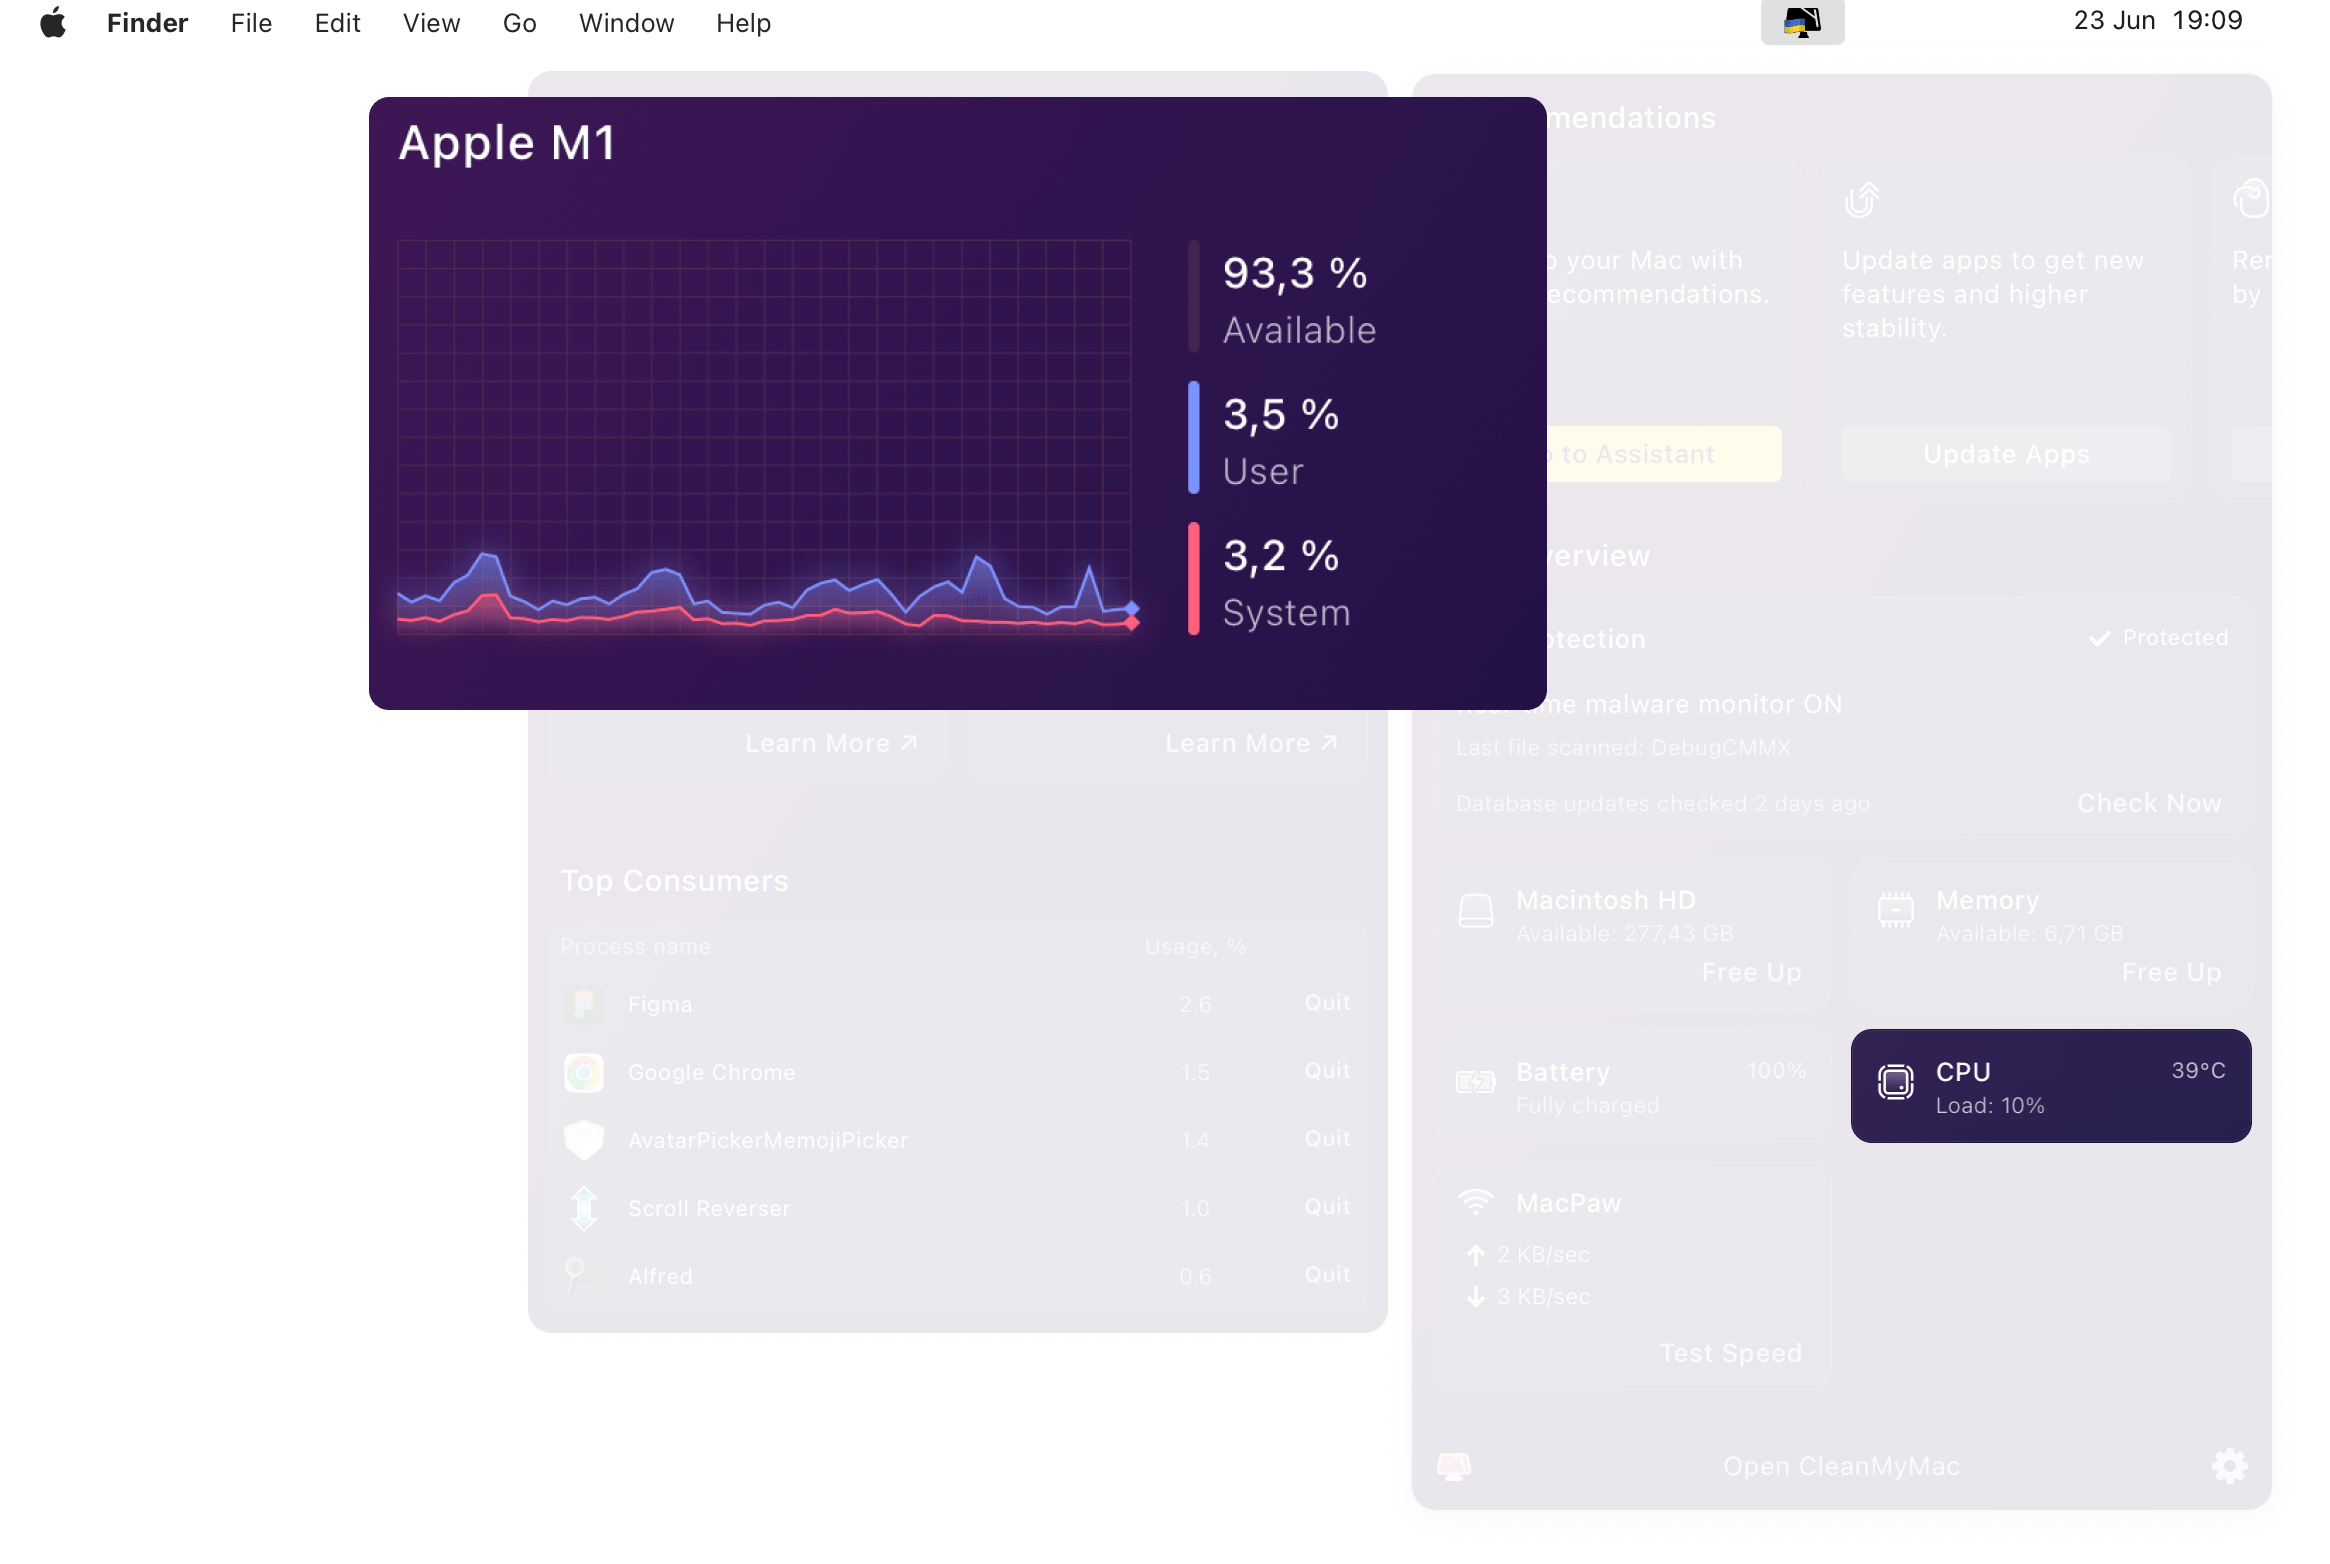Click the Macintosh HD Available: 277,43 GB text
This screenshot has height=1564, width=2330.
(1624, 933)
